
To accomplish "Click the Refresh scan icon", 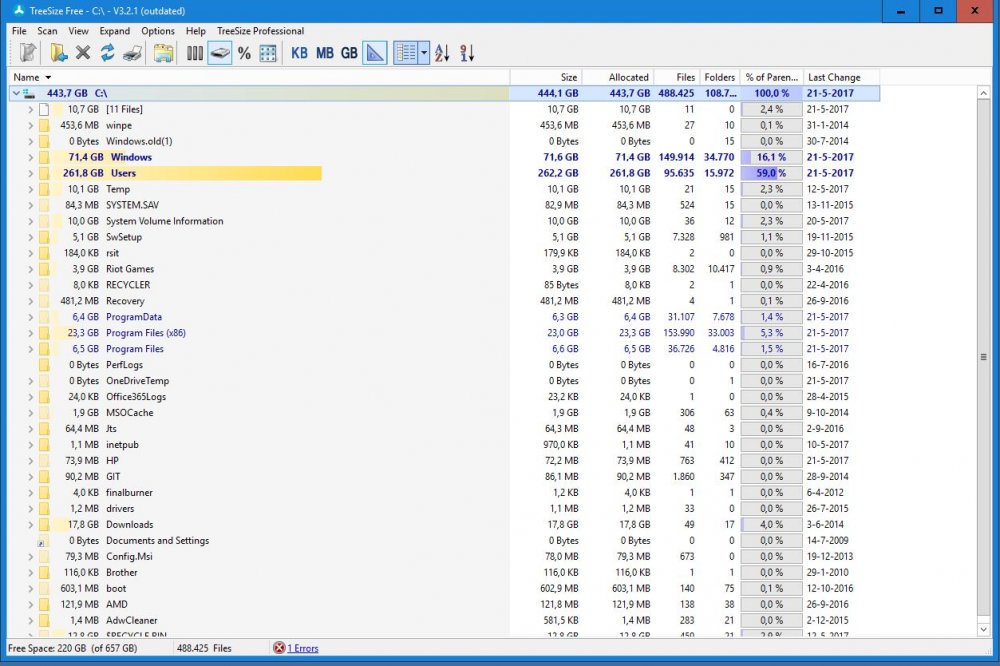I will (107, 53).
